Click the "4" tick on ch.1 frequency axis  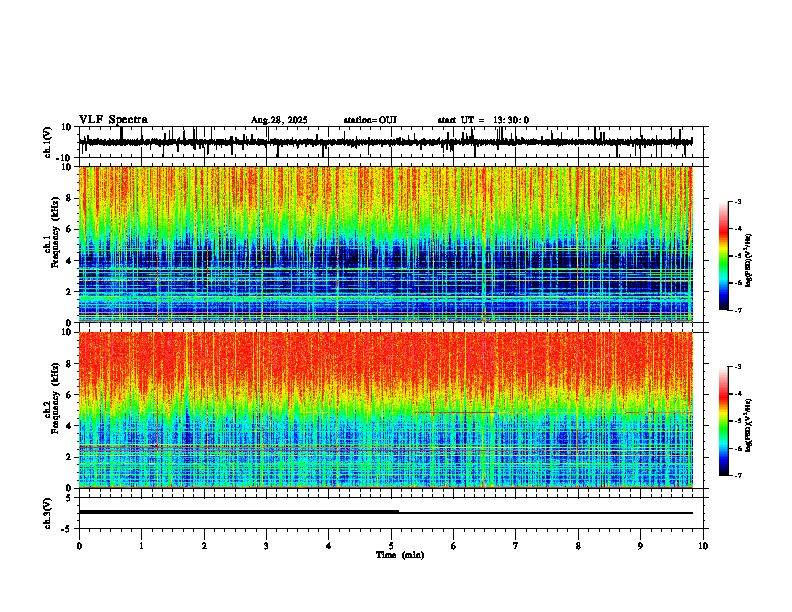[x=70, y=261]
